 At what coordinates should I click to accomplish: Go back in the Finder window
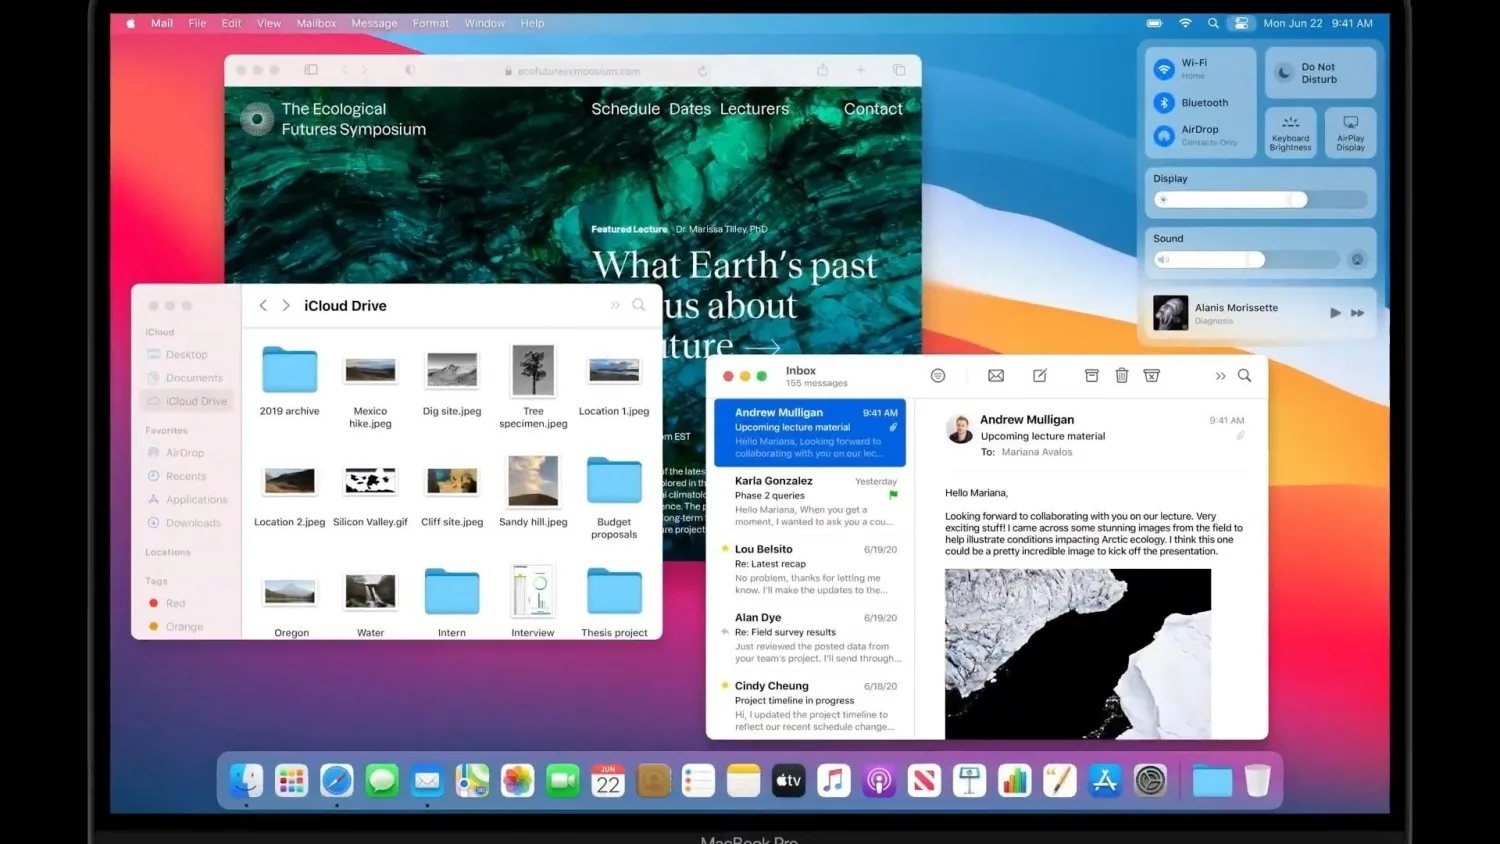pos(263,305)
